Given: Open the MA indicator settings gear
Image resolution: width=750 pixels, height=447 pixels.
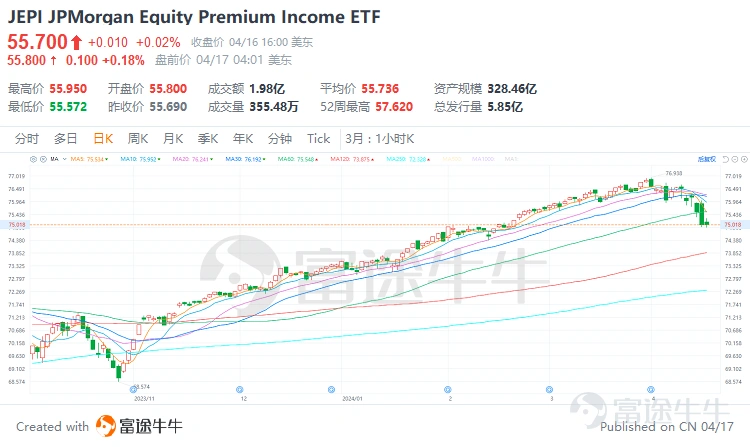Looking at the screenshot, I should click(x=33, y=159).
